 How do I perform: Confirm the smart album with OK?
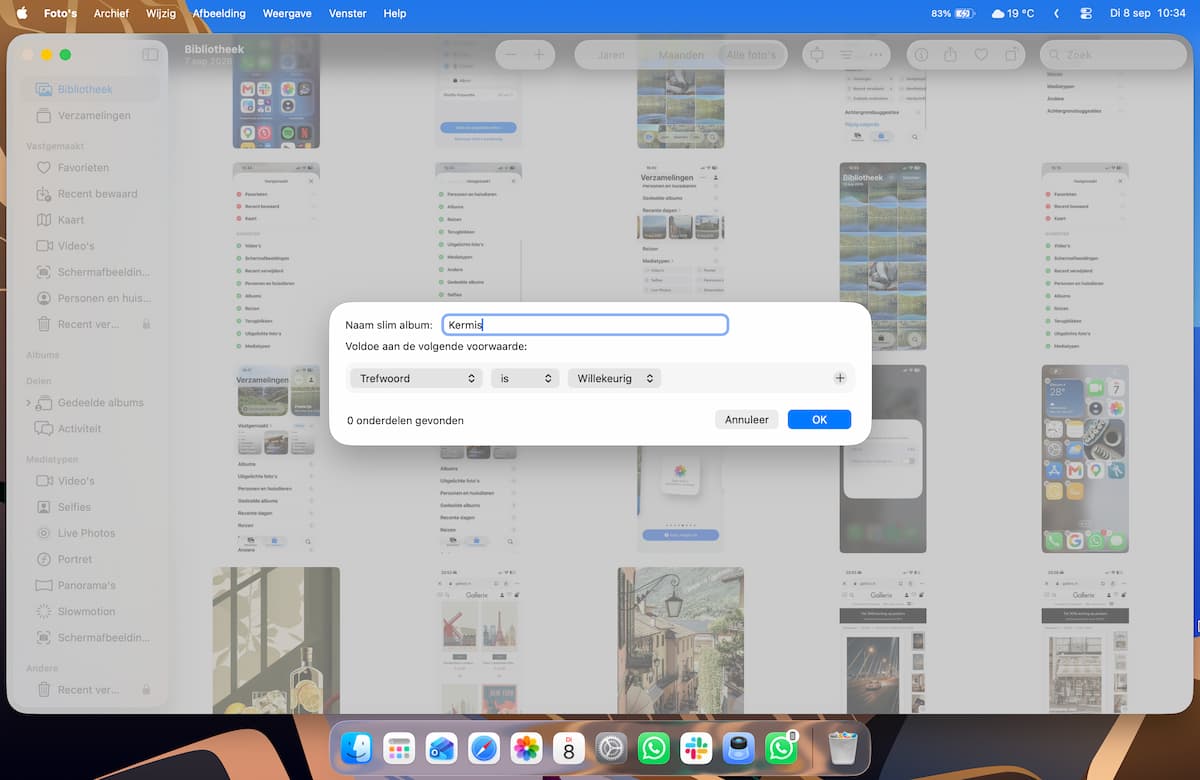point(819,420)
